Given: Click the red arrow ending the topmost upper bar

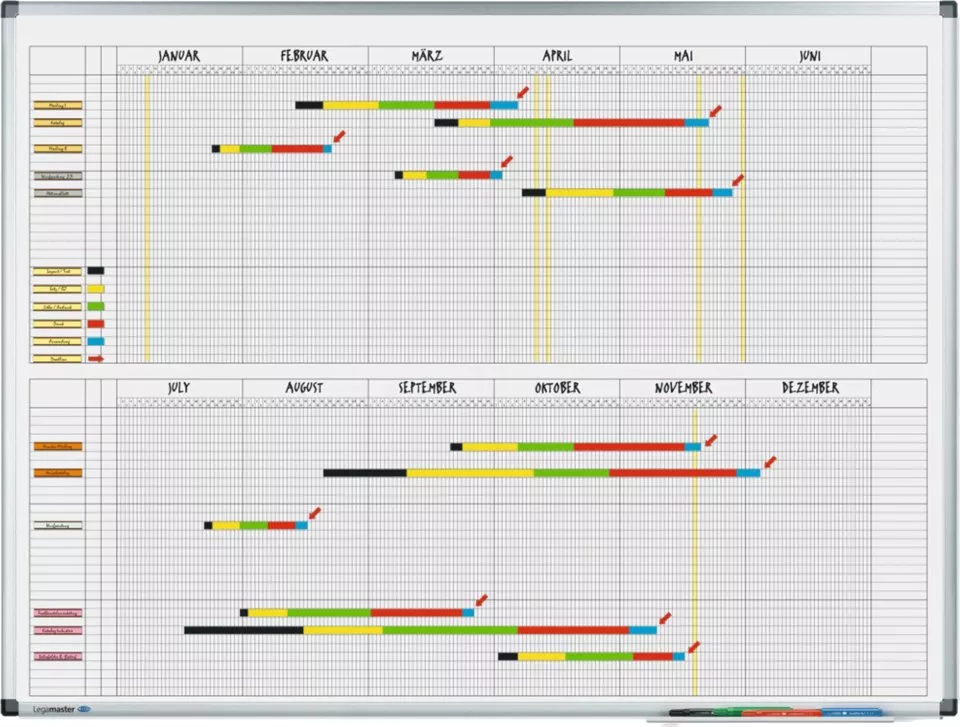Looking at the screenshot, I should click(523, 92).
